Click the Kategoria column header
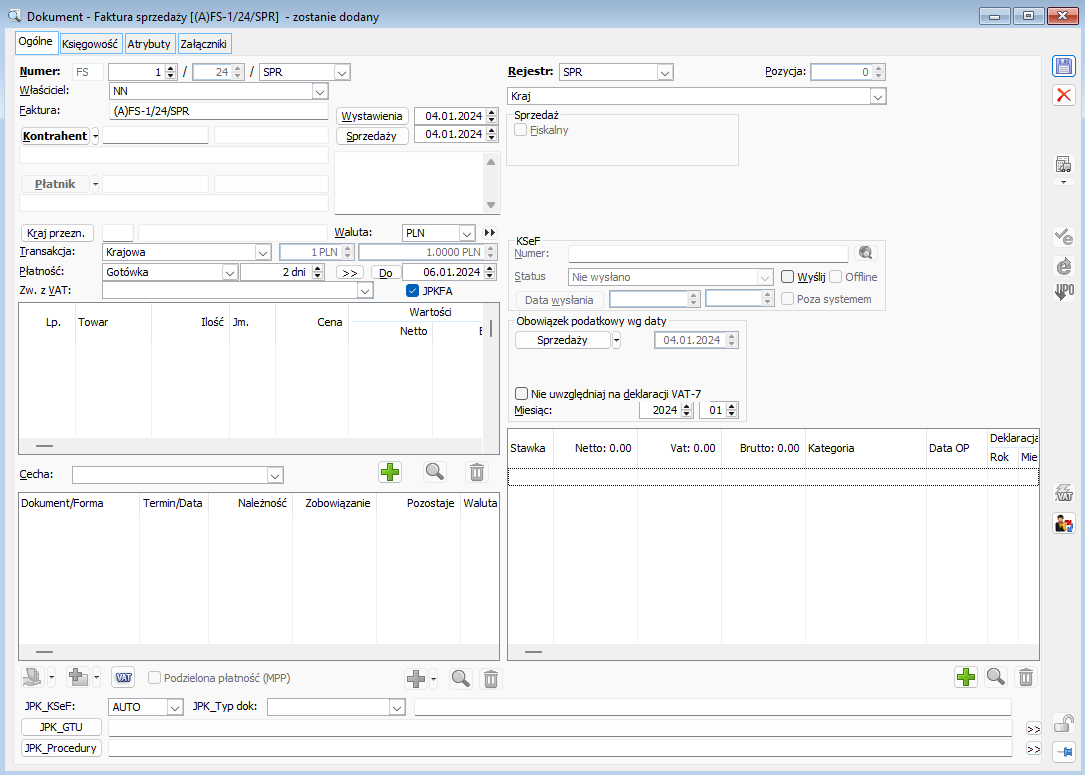The height and width of the screenshot is (775, 1085). (865, 448)
